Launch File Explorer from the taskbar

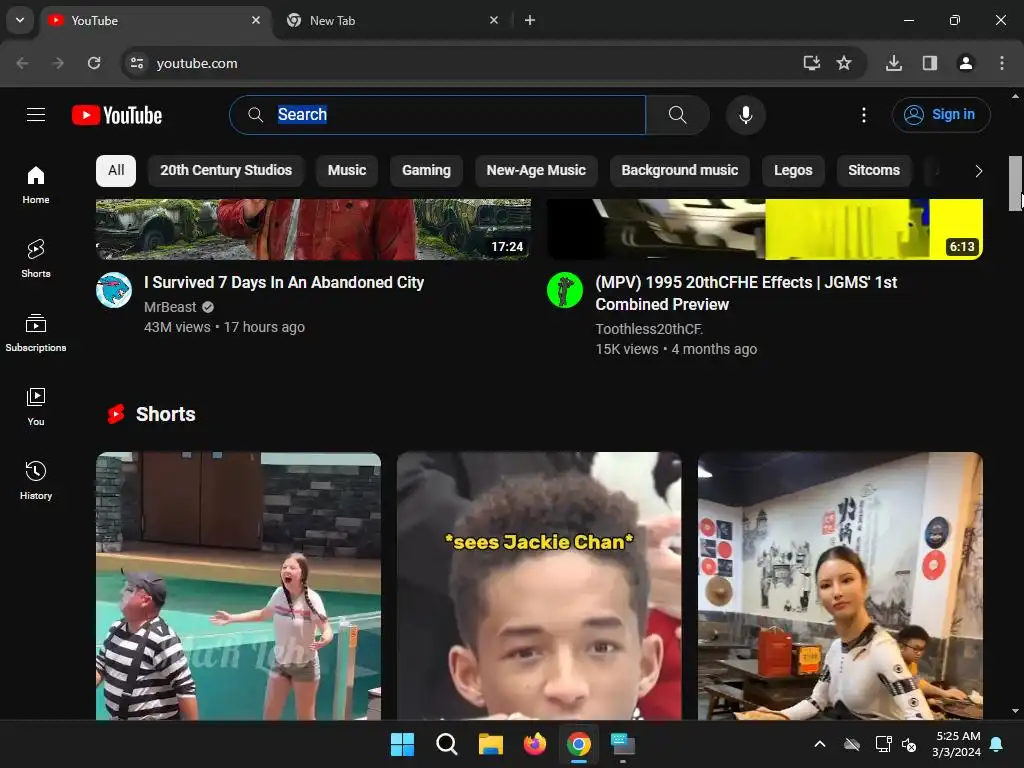[490, 744]
